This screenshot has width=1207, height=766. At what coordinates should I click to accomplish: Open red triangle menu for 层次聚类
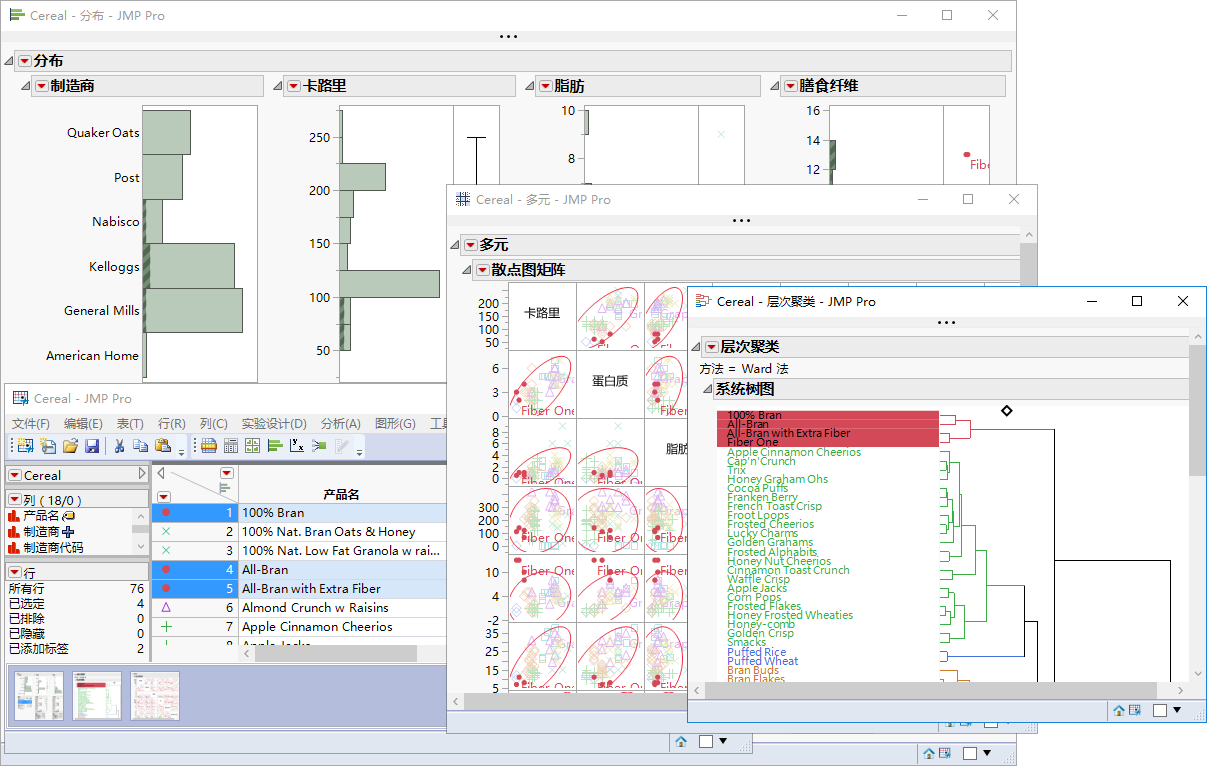[711, 347]
